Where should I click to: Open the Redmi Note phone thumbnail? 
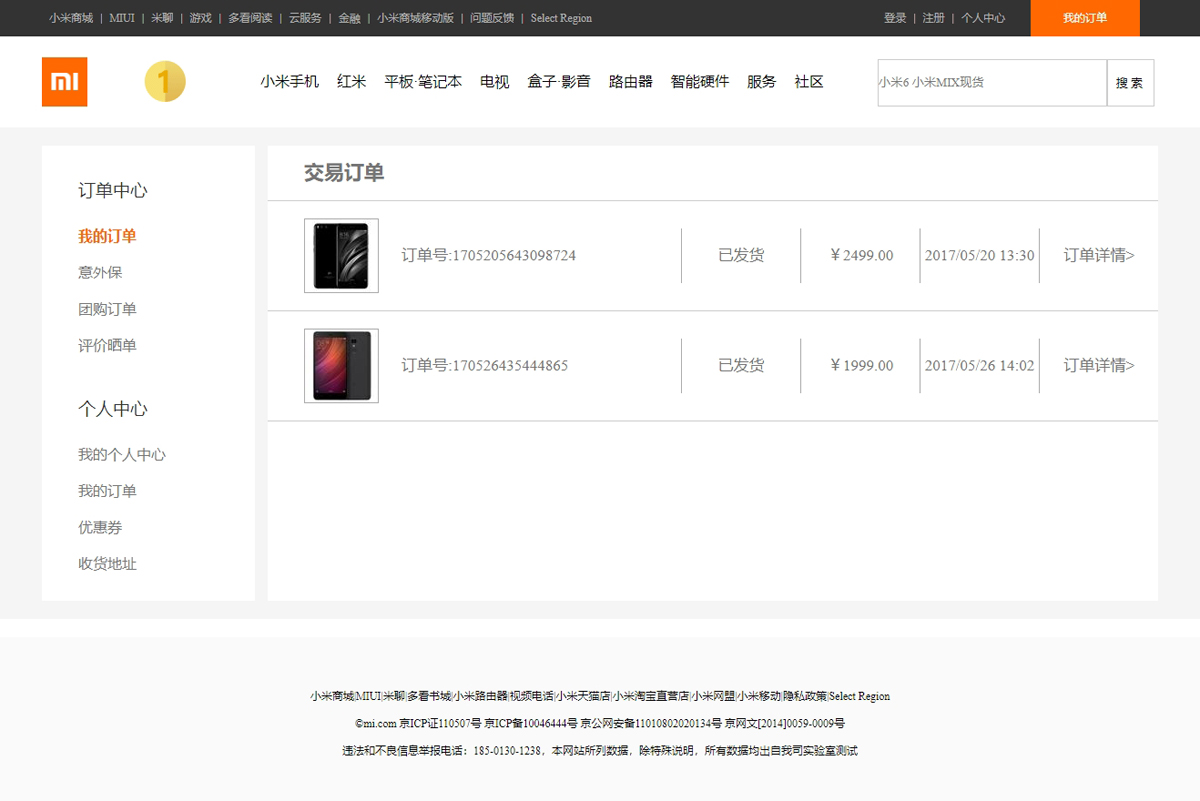pyautogui.click(x=341, y=365)
